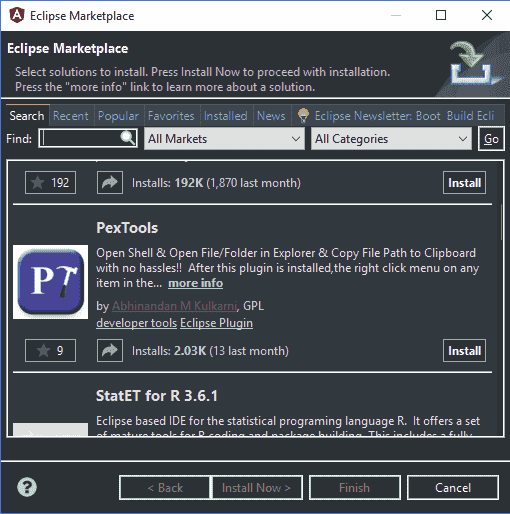
Task: Install the PexTools plugin
Action: point(464,350)
